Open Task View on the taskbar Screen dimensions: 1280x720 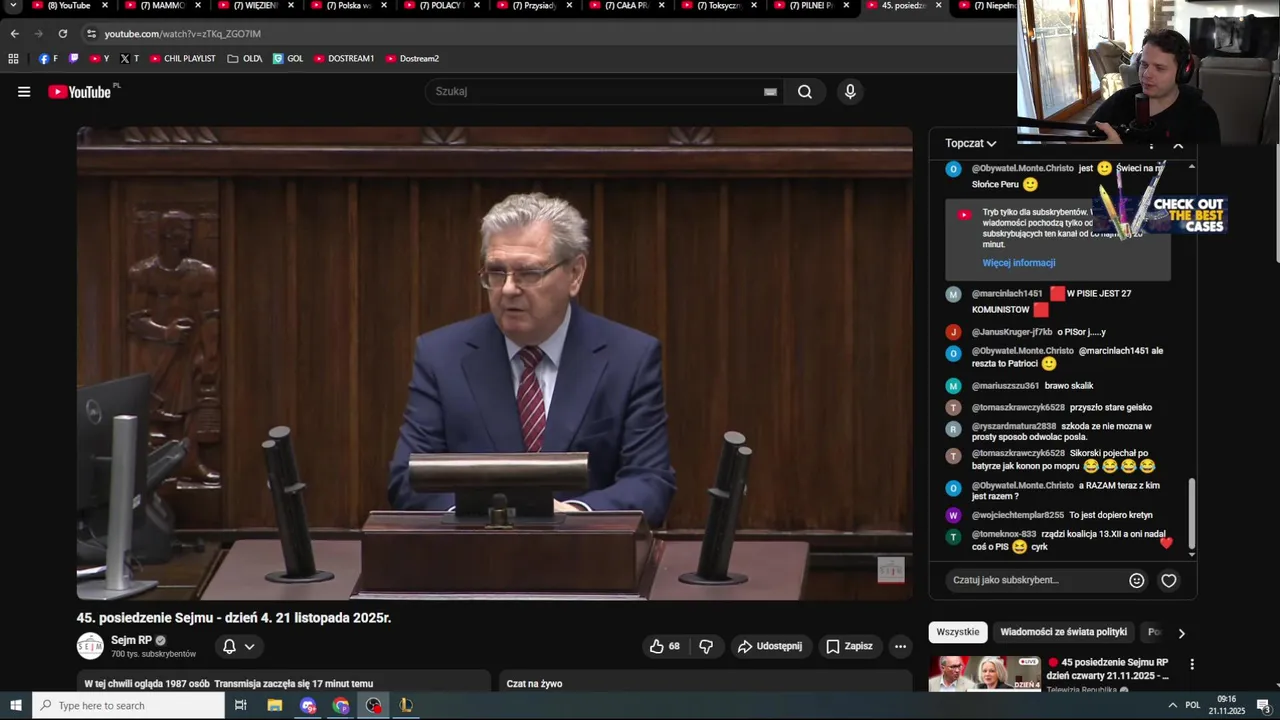pos(241,705)
